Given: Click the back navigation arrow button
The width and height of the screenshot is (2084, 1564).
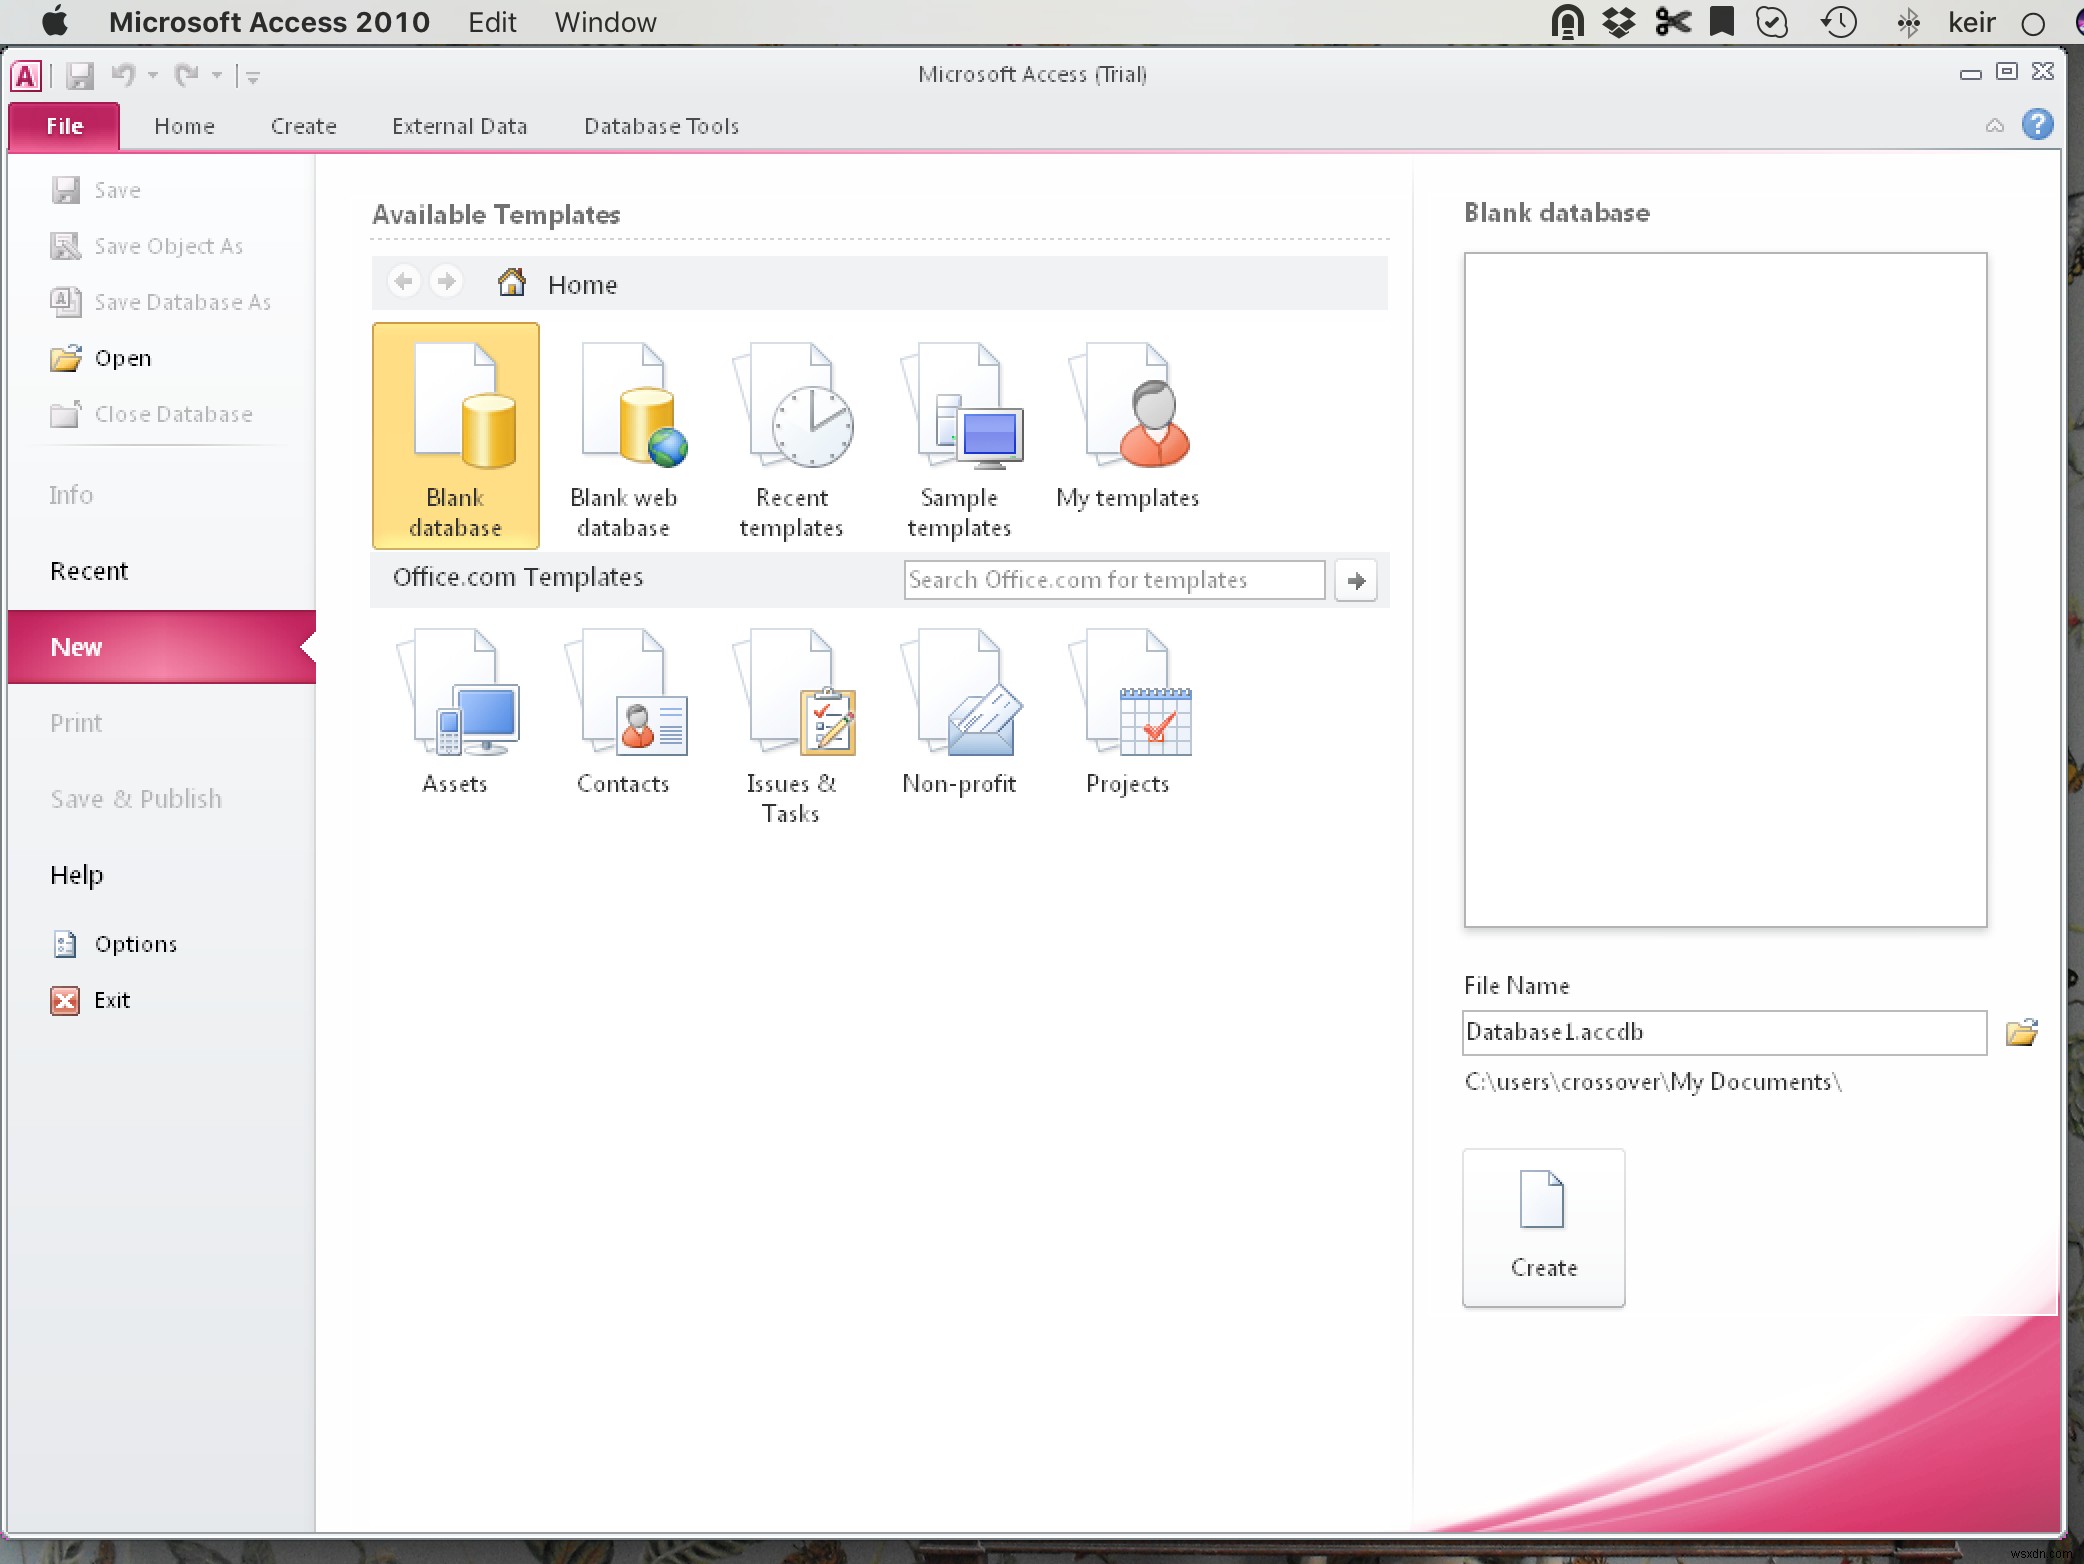Looking at the screenshot, I should [x=404, y=283].
